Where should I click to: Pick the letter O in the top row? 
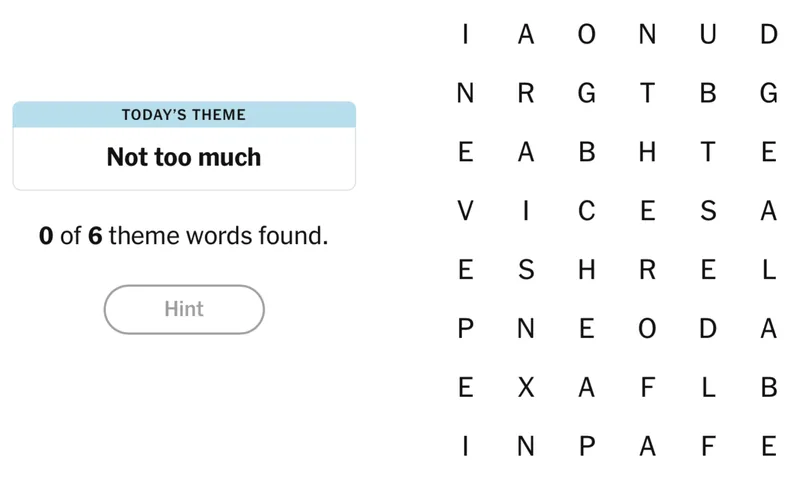click(x=587, y=35)
